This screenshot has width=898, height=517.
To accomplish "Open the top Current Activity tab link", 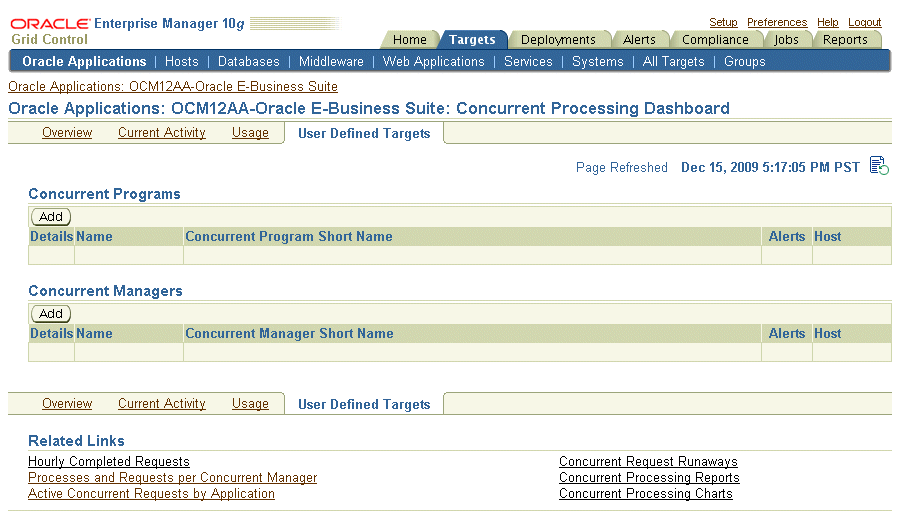I will click(x=162, y=133).
